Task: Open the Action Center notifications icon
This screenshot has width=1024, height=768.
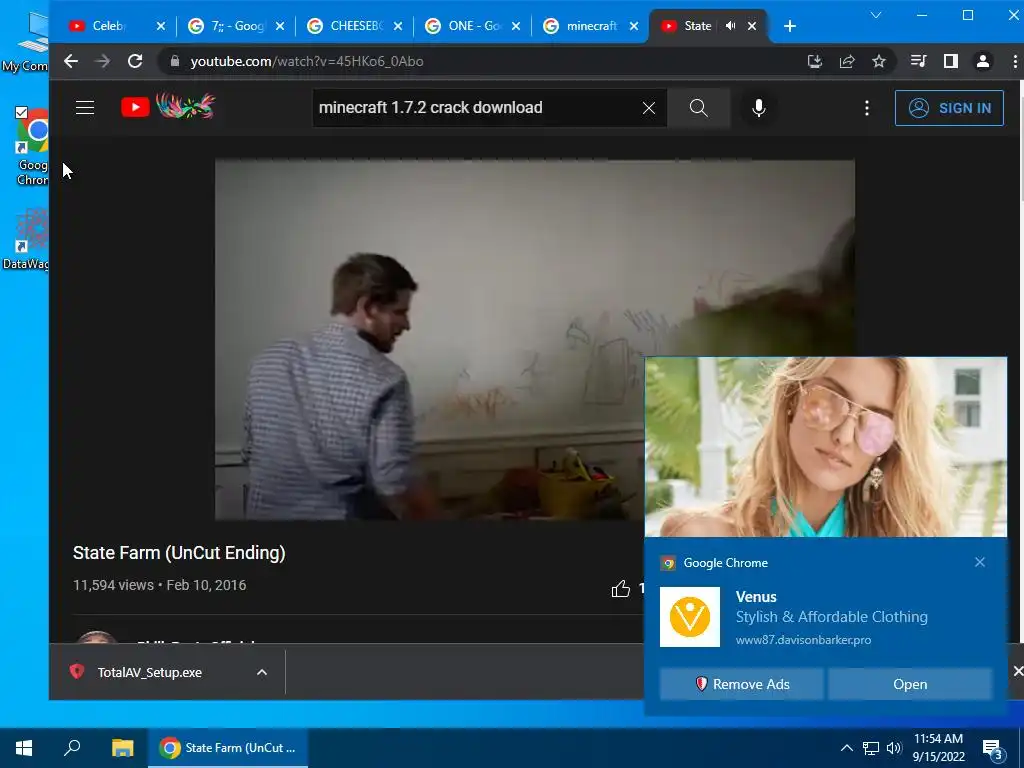Action: (x=992, y=748)
